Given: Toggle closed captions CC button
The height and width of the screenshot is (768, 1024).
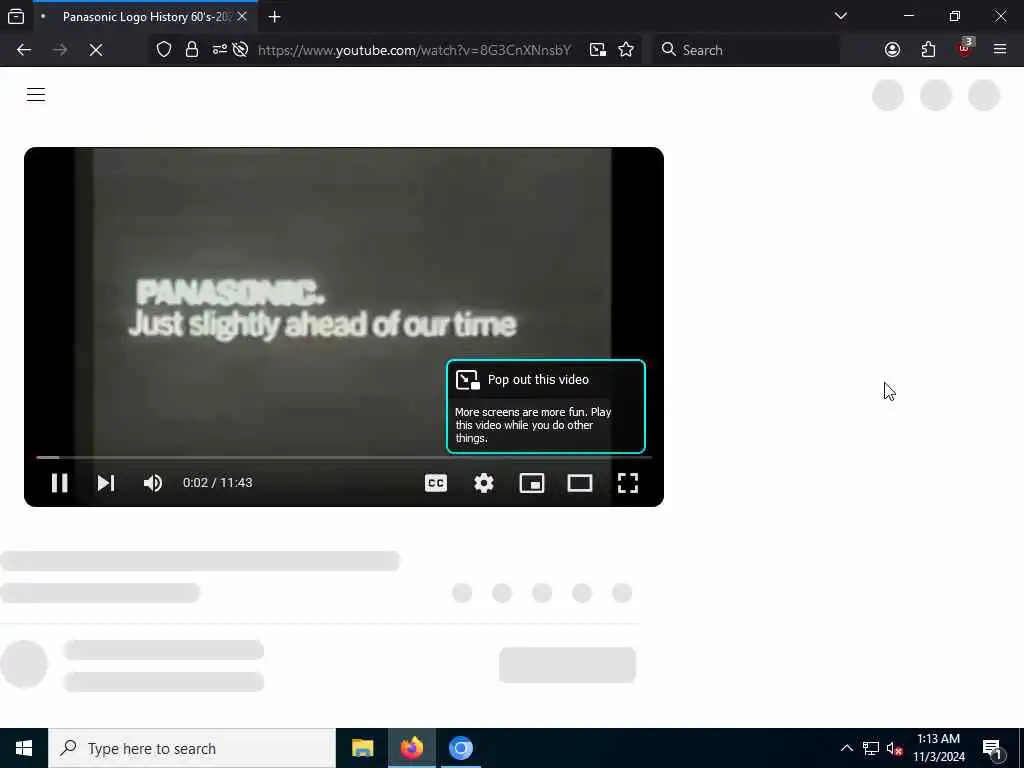Looking at the screenshot, I should (436, 483).
